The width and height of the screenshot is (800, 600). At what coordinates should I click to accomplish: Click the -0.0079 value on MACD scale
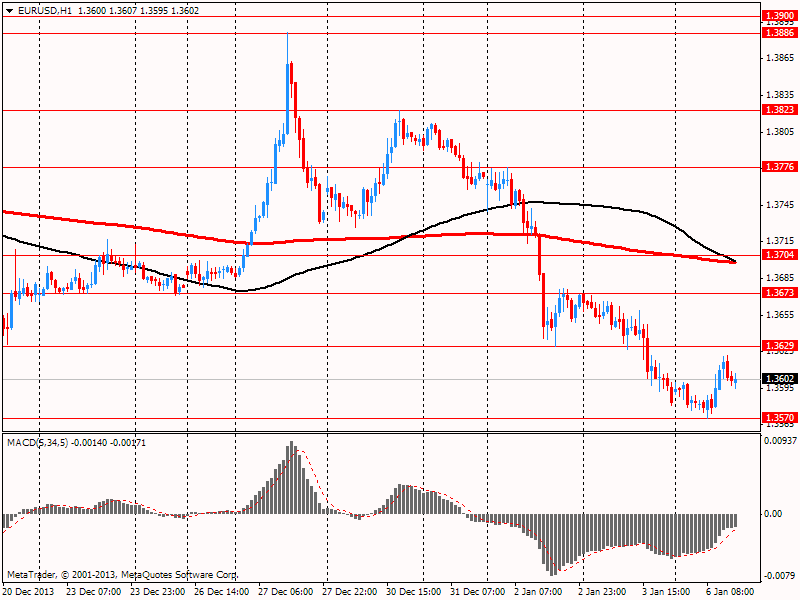point(780,576)
